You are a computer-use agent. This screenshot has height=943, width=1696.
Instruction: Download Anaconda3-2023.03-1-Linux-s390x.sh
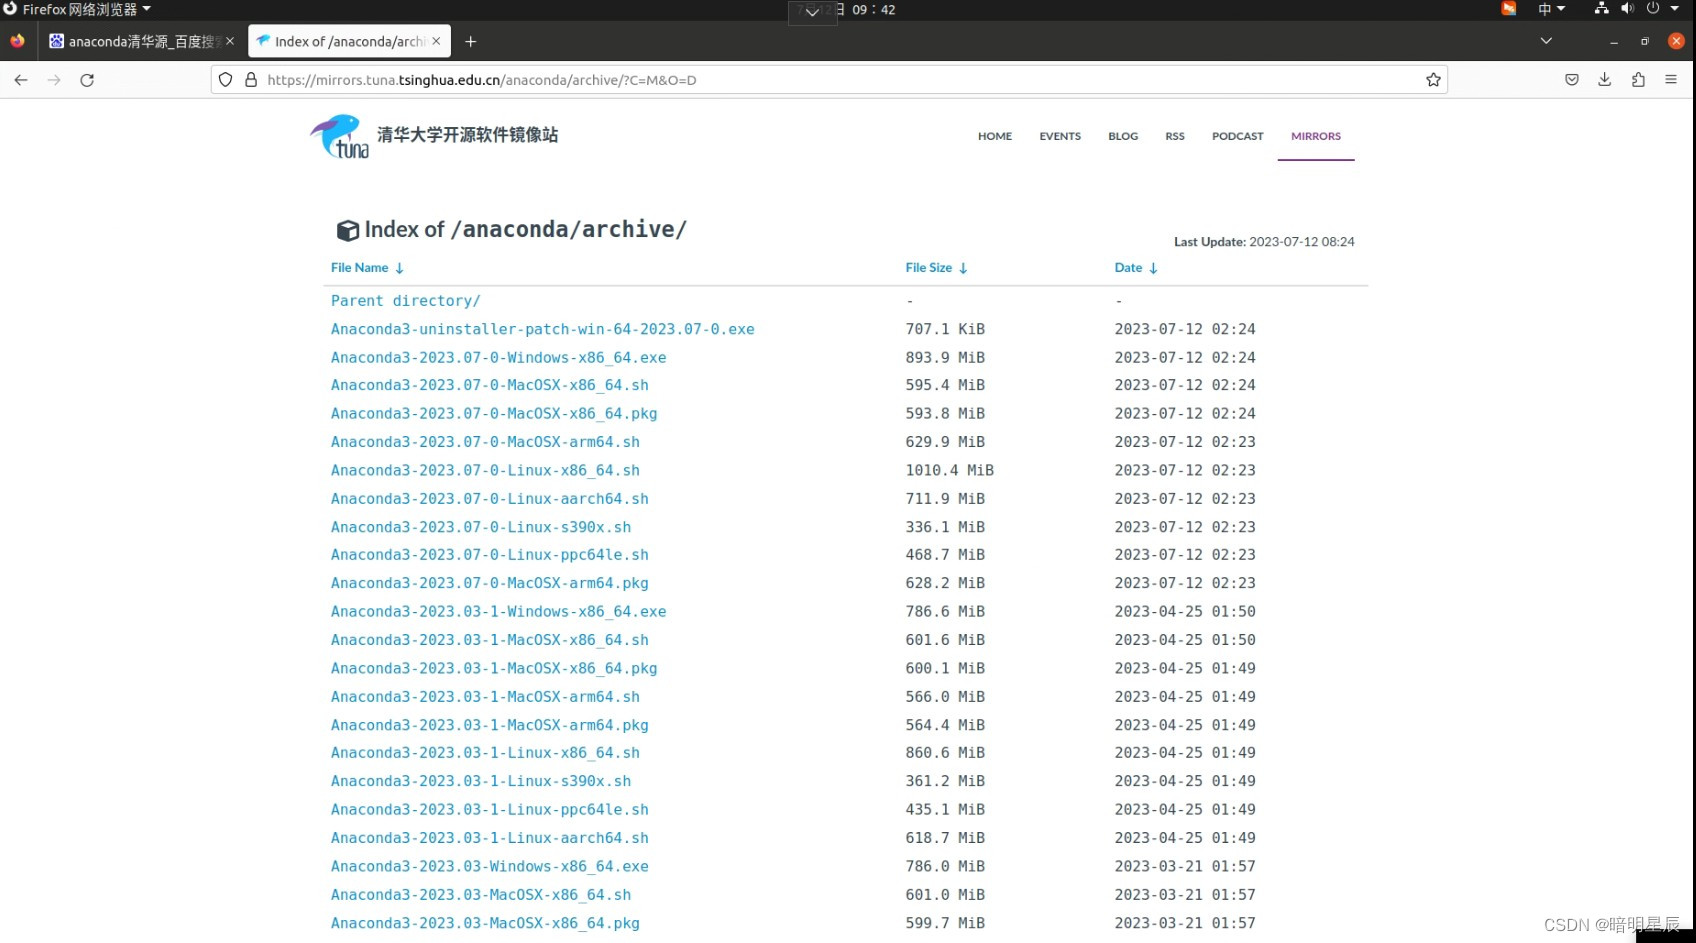pyautogui.click(x=481, y=781)
